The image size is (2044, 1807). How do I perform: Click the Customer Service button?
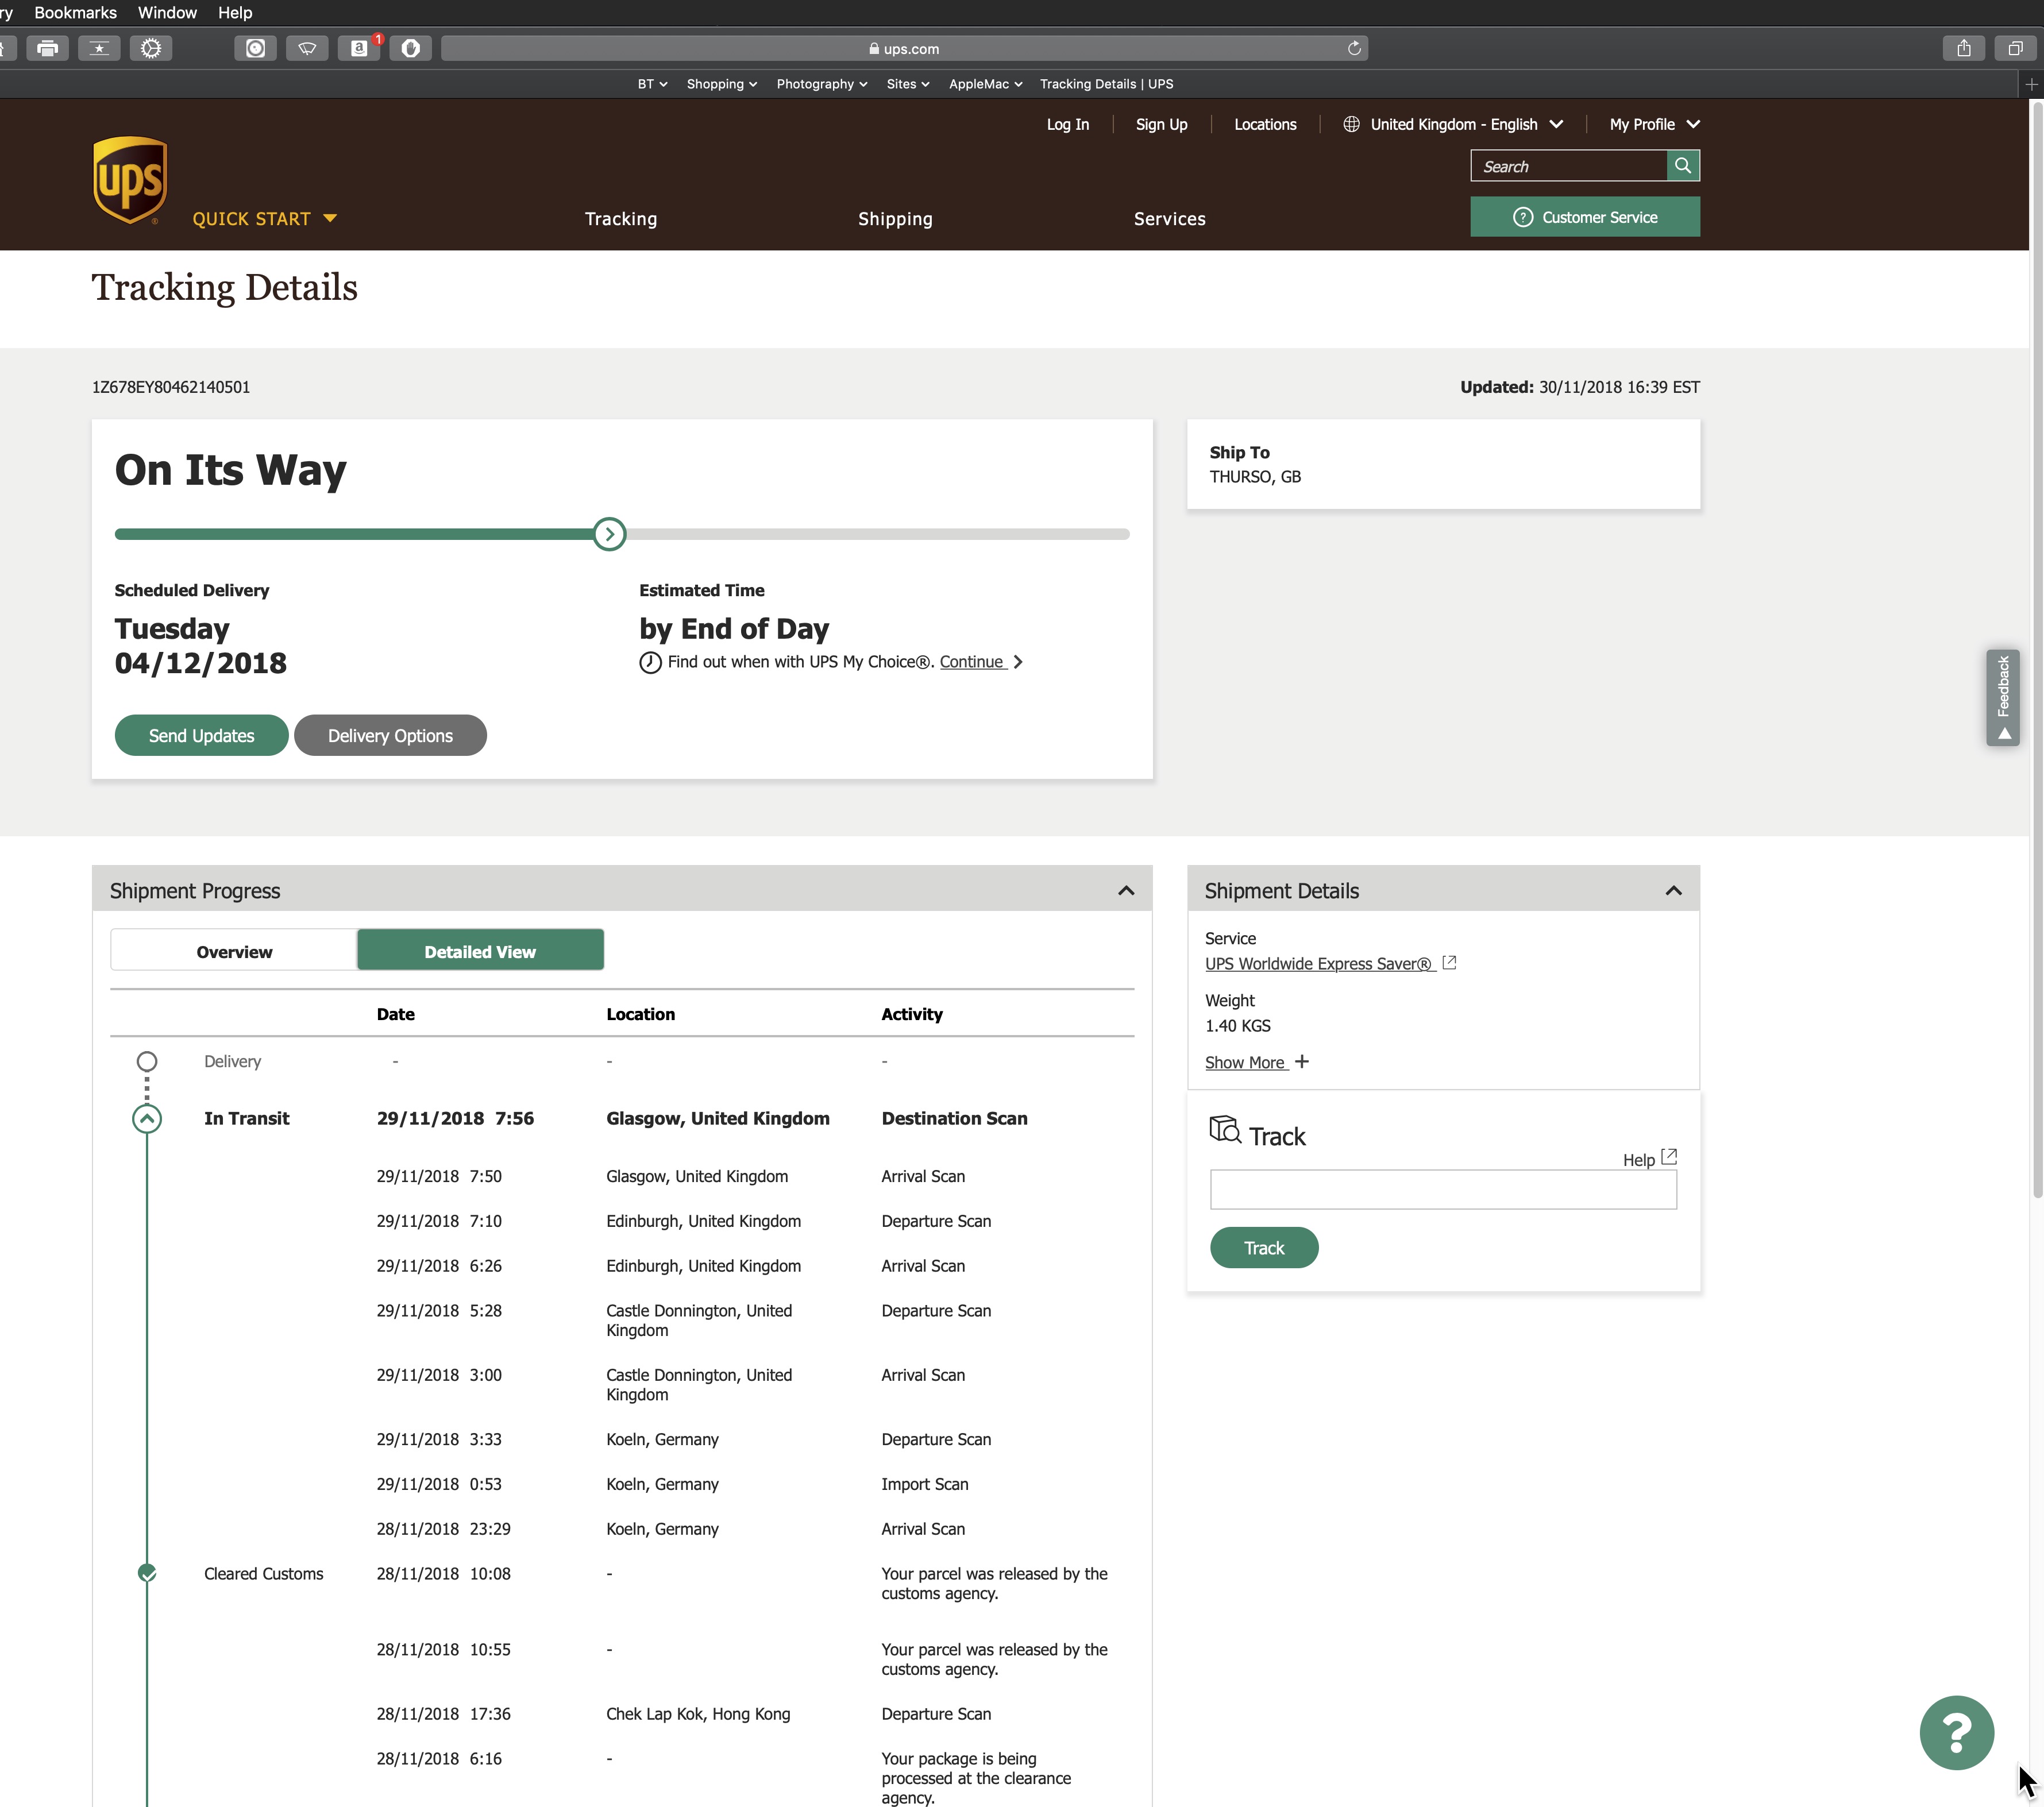[1584, 217]
